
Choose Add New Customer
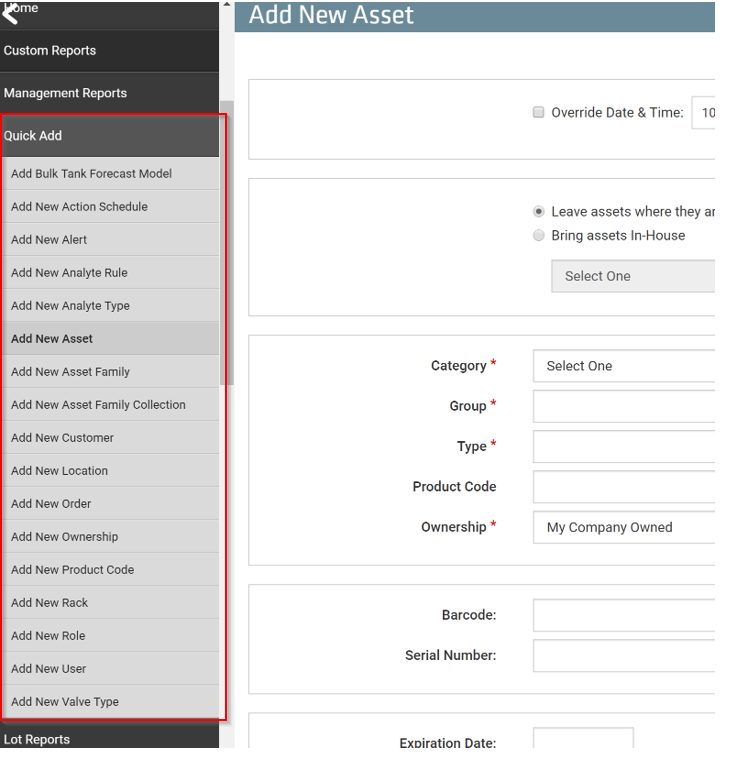click(111, 438)
